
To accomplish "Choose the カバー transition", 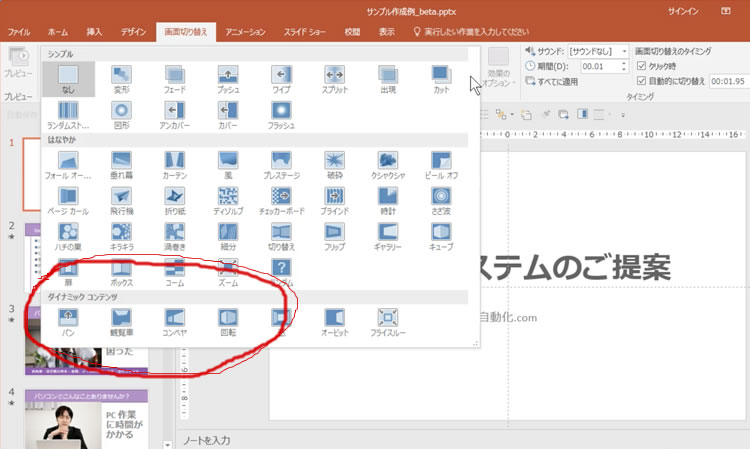I will pyautogui.click(x=228, y=115).
